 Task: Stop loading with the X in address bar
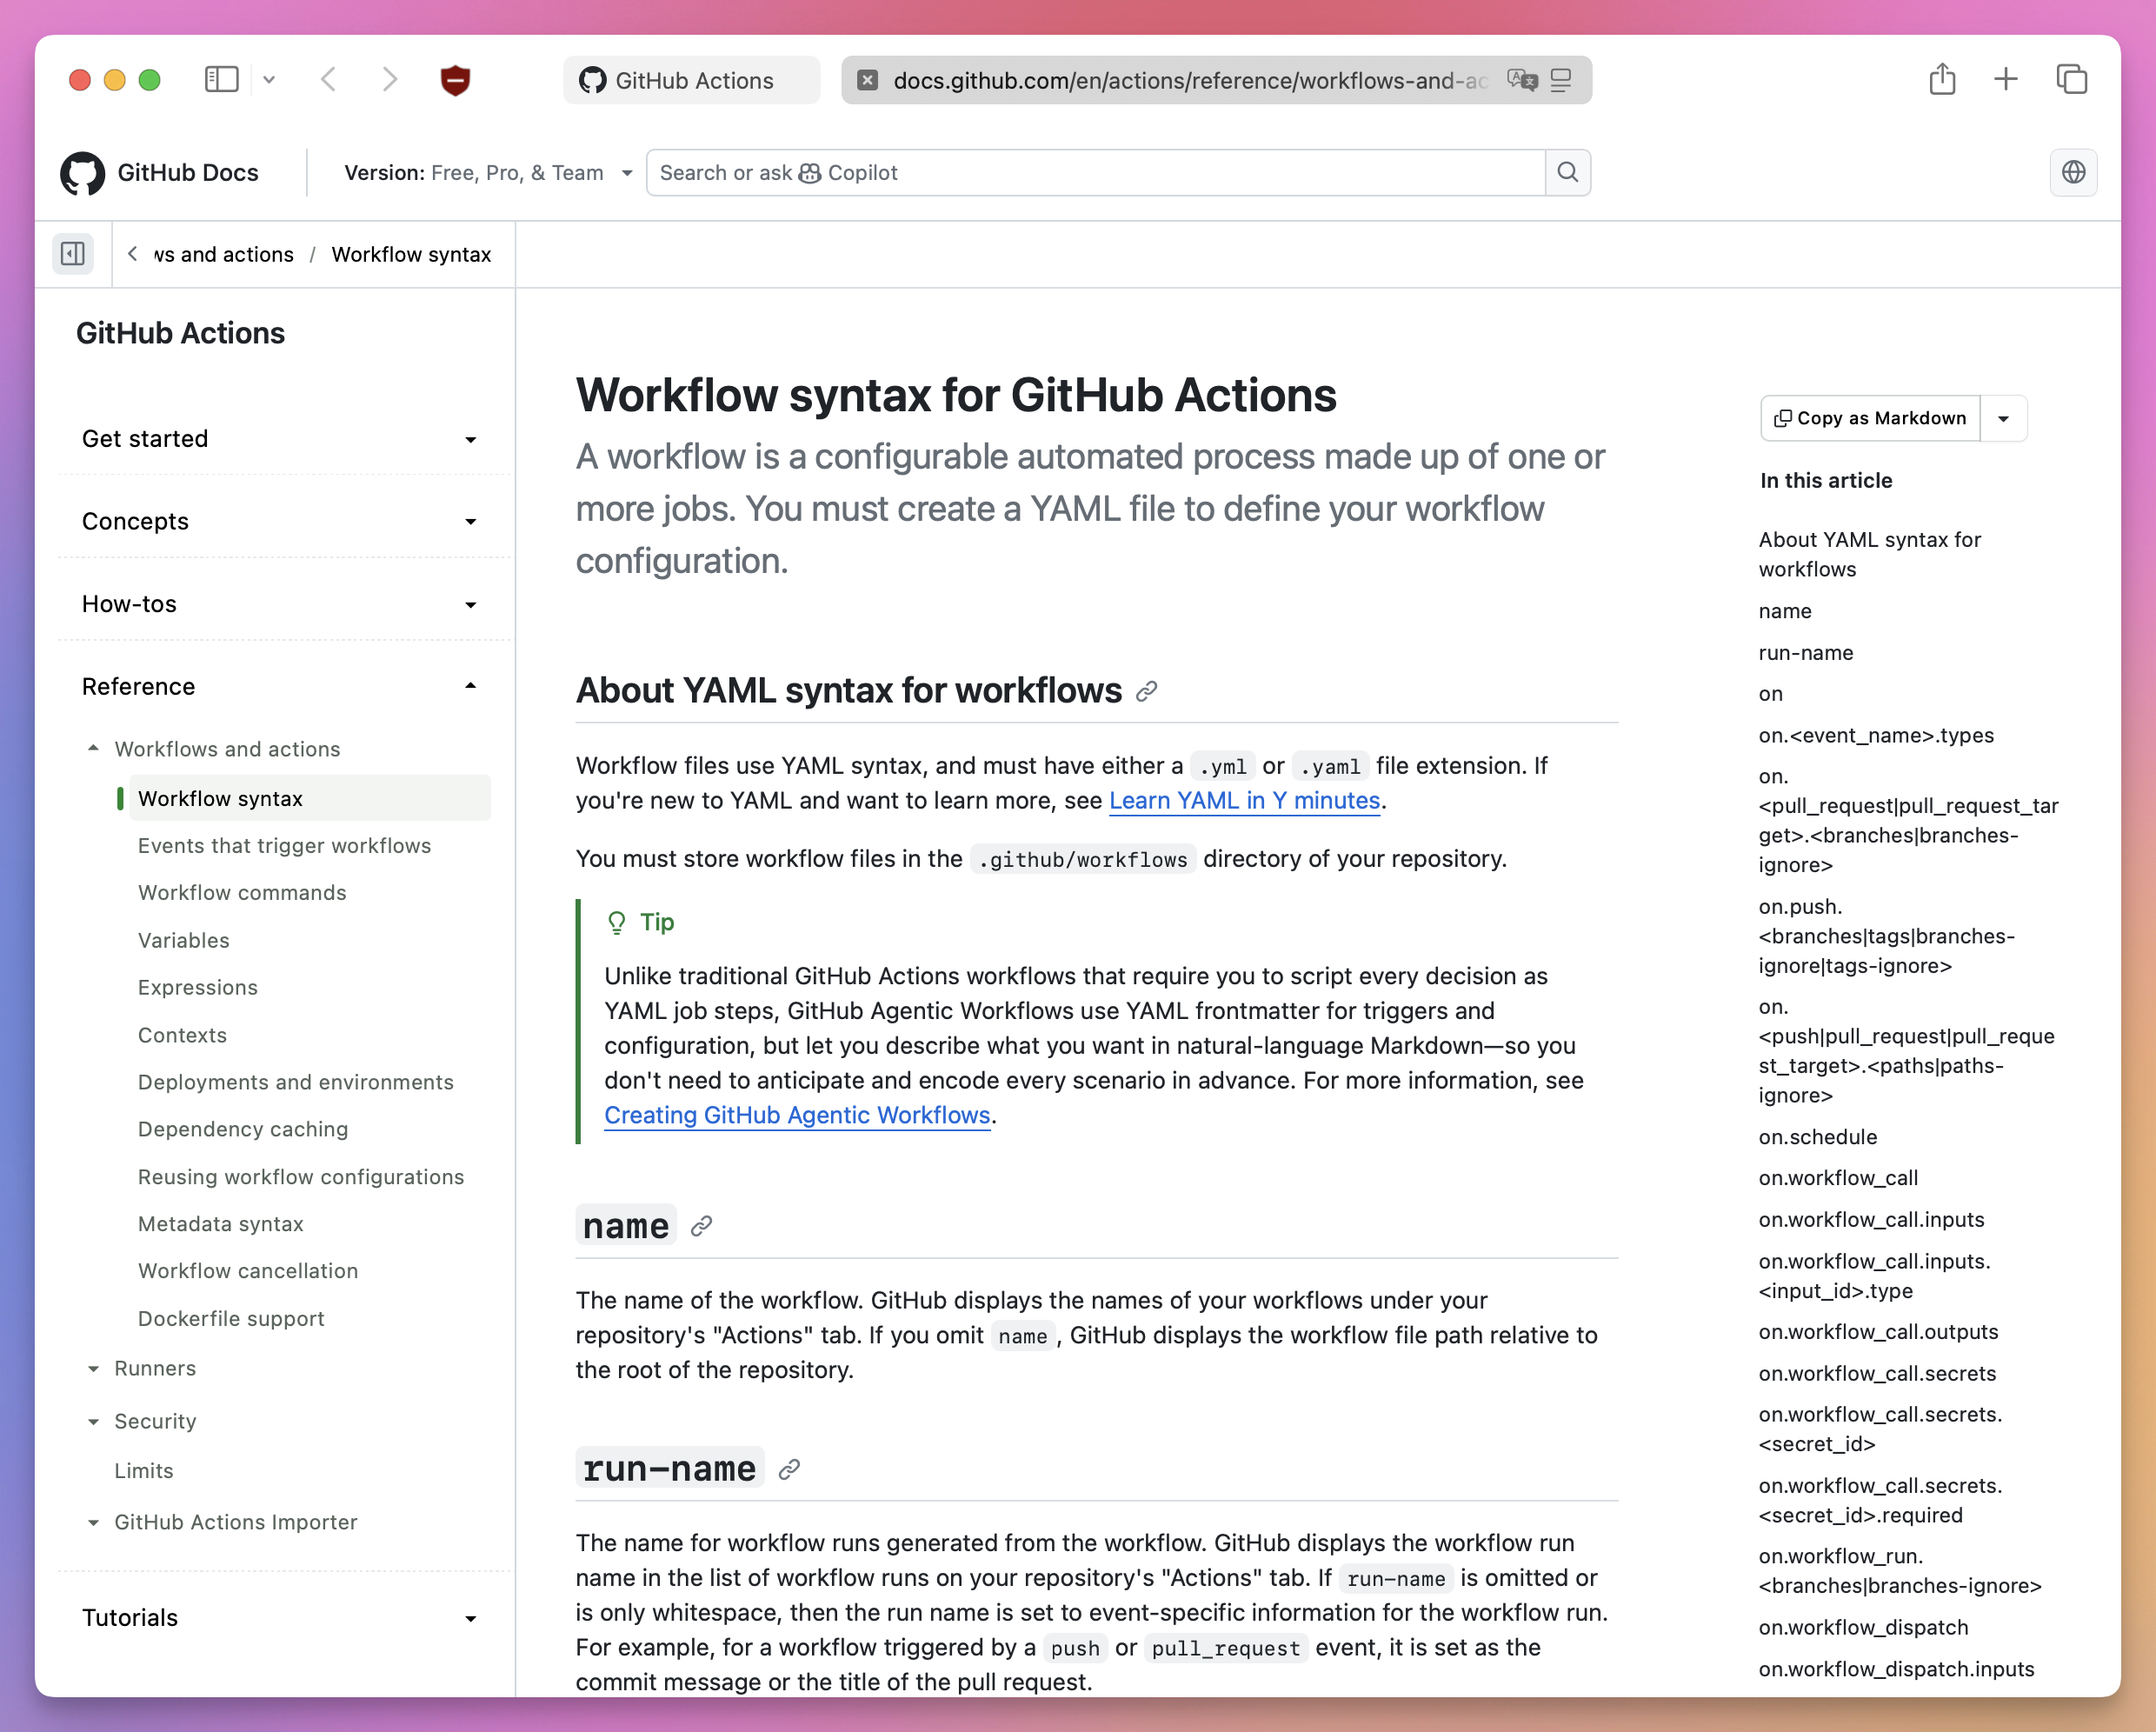point(868,80)
